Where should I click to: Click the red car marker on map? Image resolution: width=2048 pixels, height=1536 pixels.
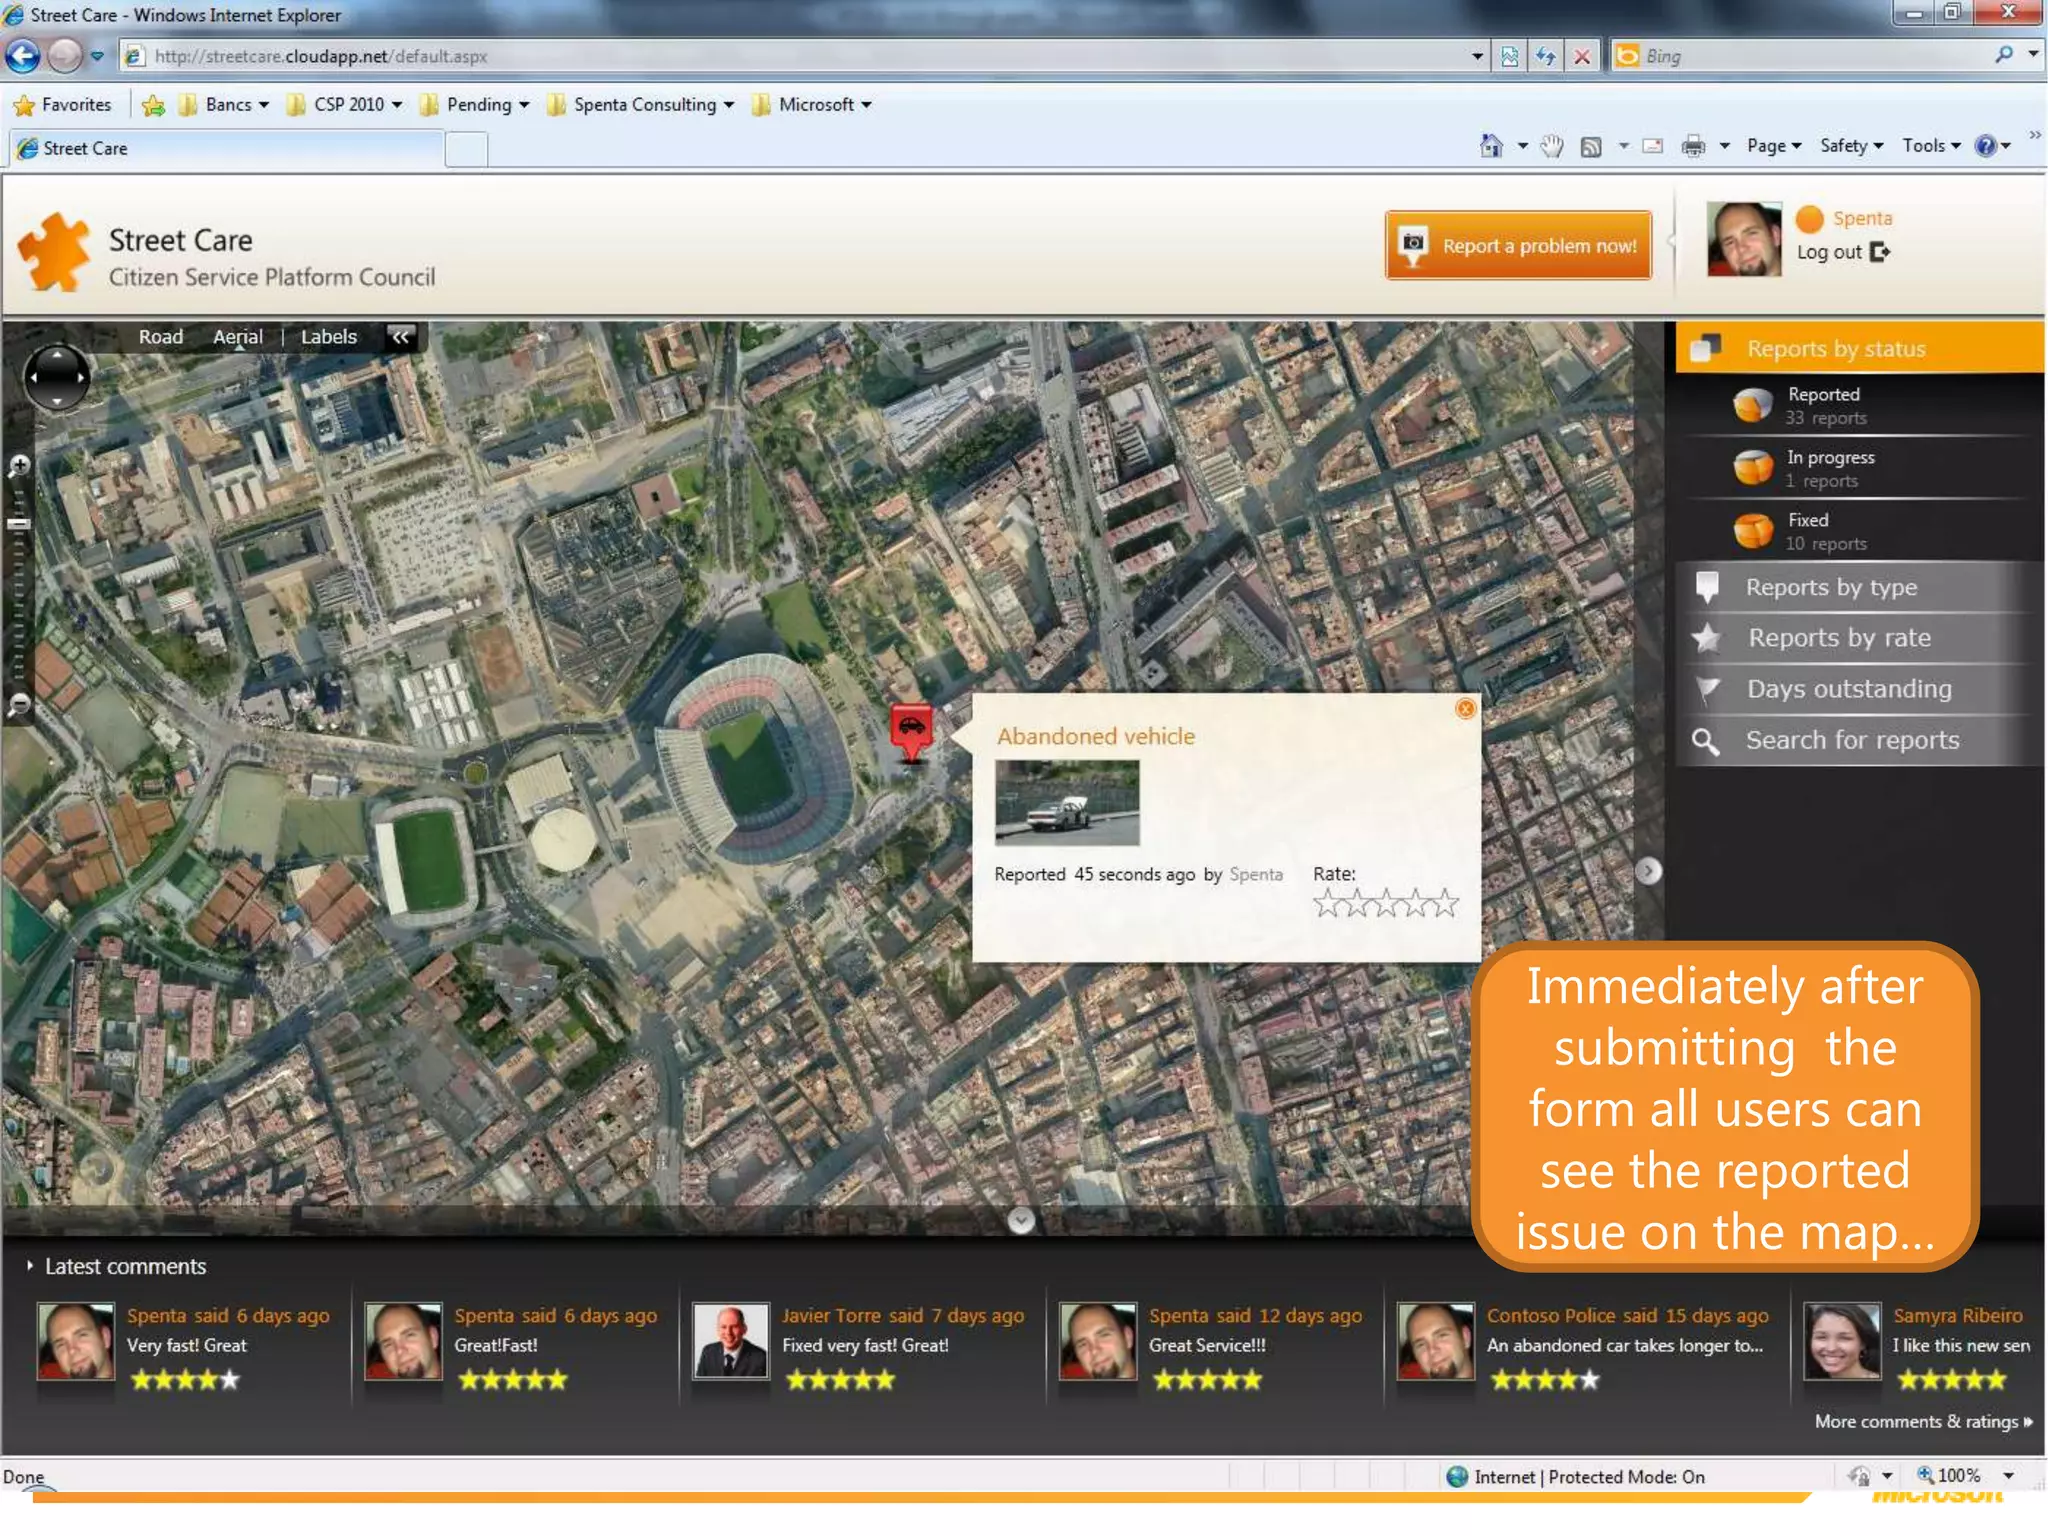click(x=911, y=732)
